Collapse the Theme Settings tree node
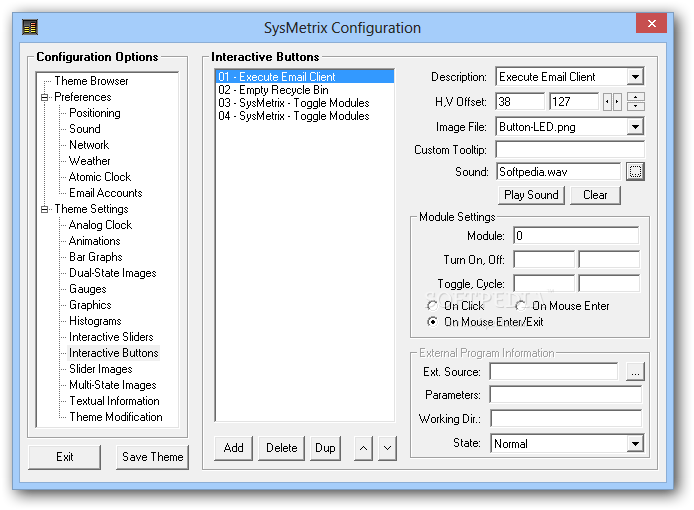694x510 pixels. click(44, 209)
